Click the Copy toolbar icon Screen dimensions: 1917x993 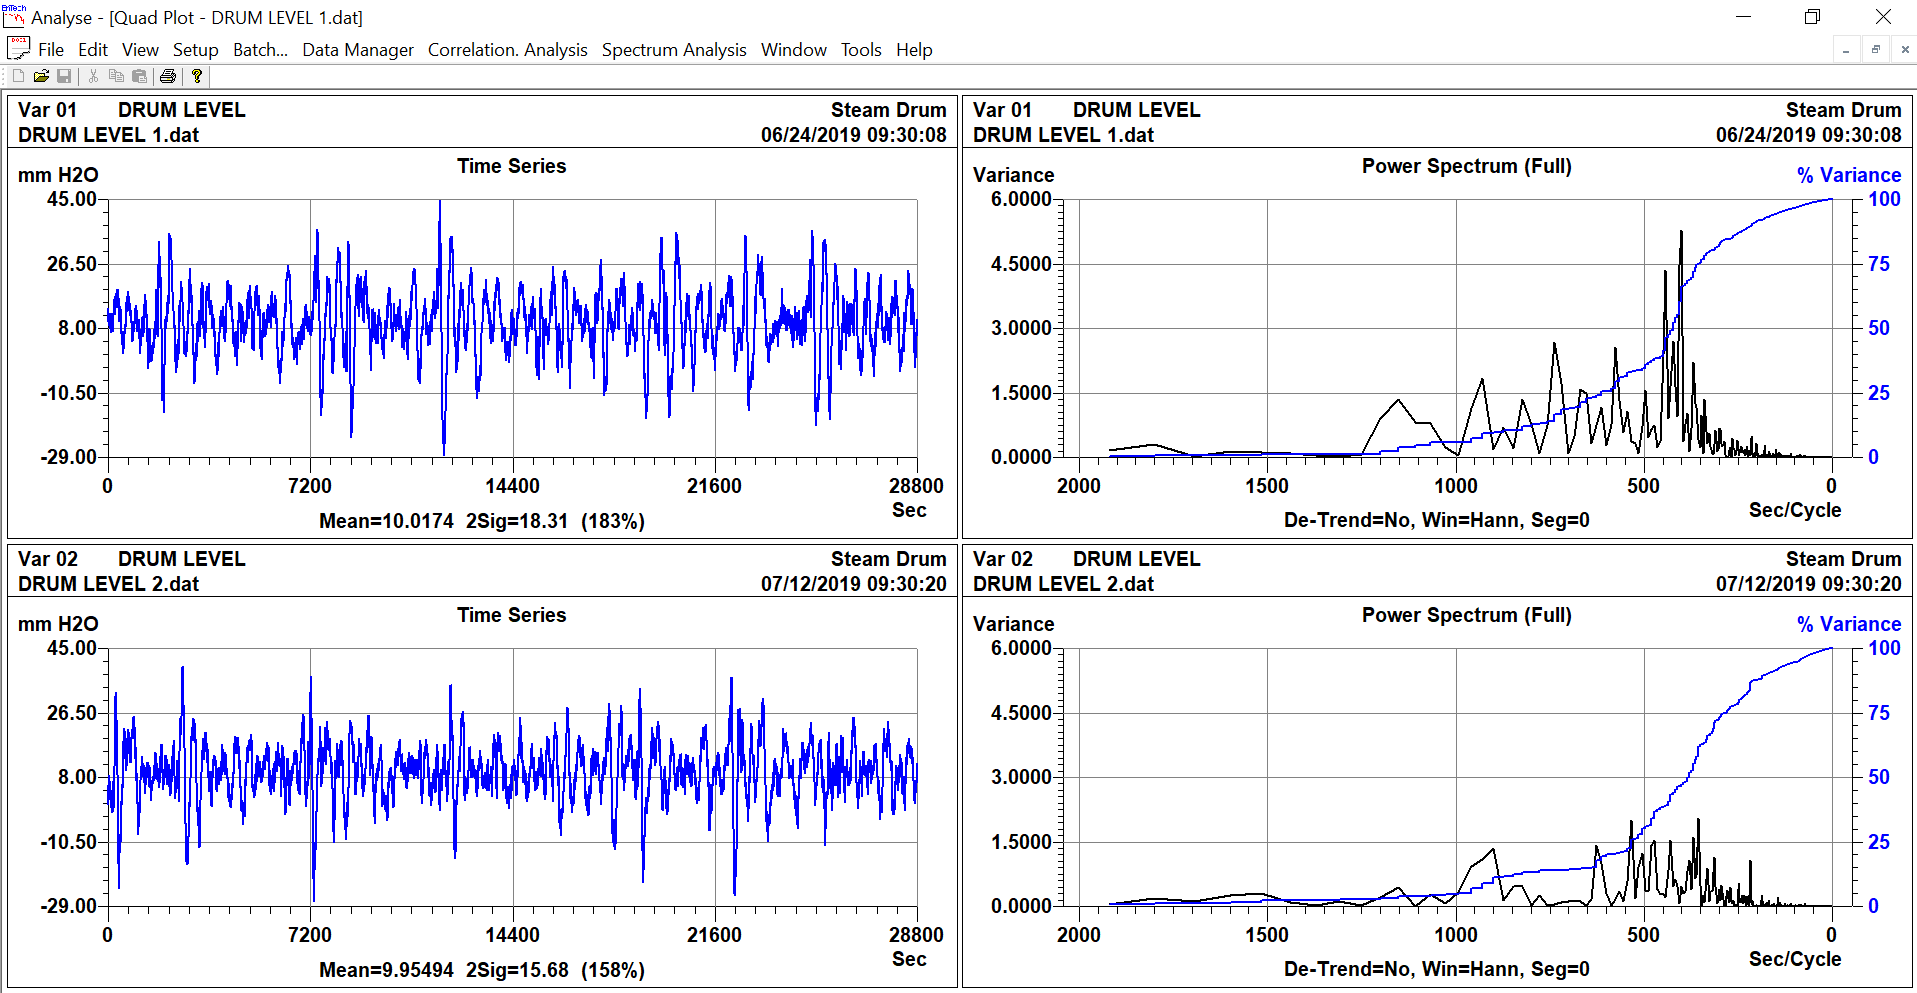click(x=116, y=76)
